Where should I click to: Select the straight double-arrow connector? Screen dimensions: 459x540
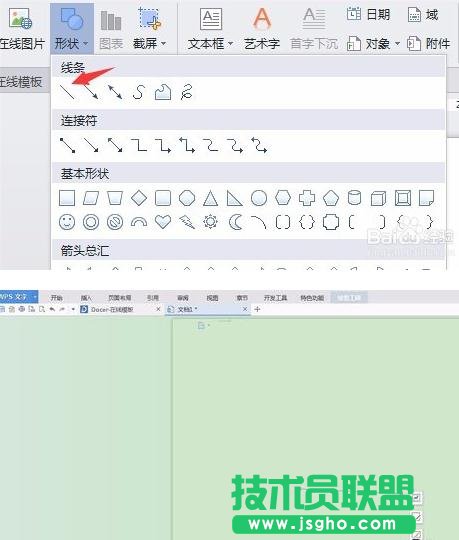[115, 145]
